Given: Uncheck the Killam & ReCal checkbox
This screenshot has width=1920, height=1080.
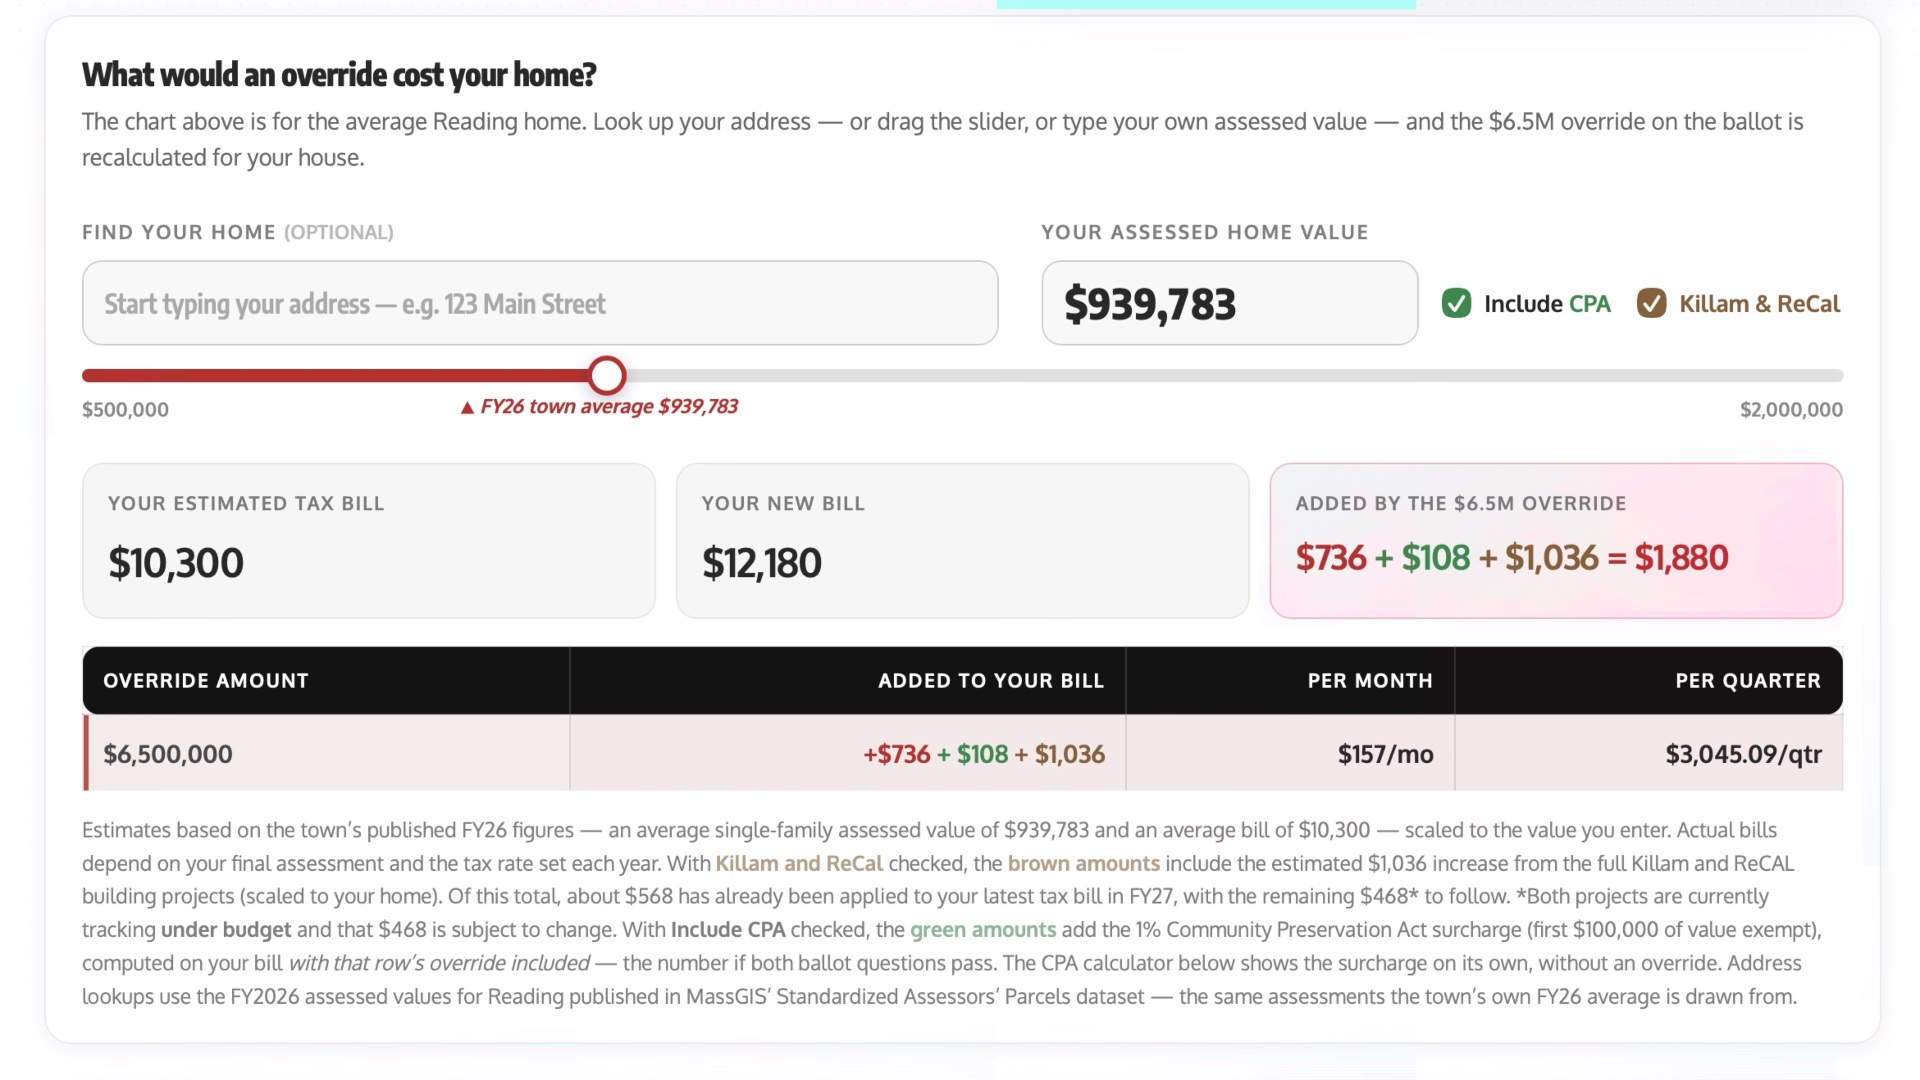Looking at the screenshot, I should (1651, 303).
